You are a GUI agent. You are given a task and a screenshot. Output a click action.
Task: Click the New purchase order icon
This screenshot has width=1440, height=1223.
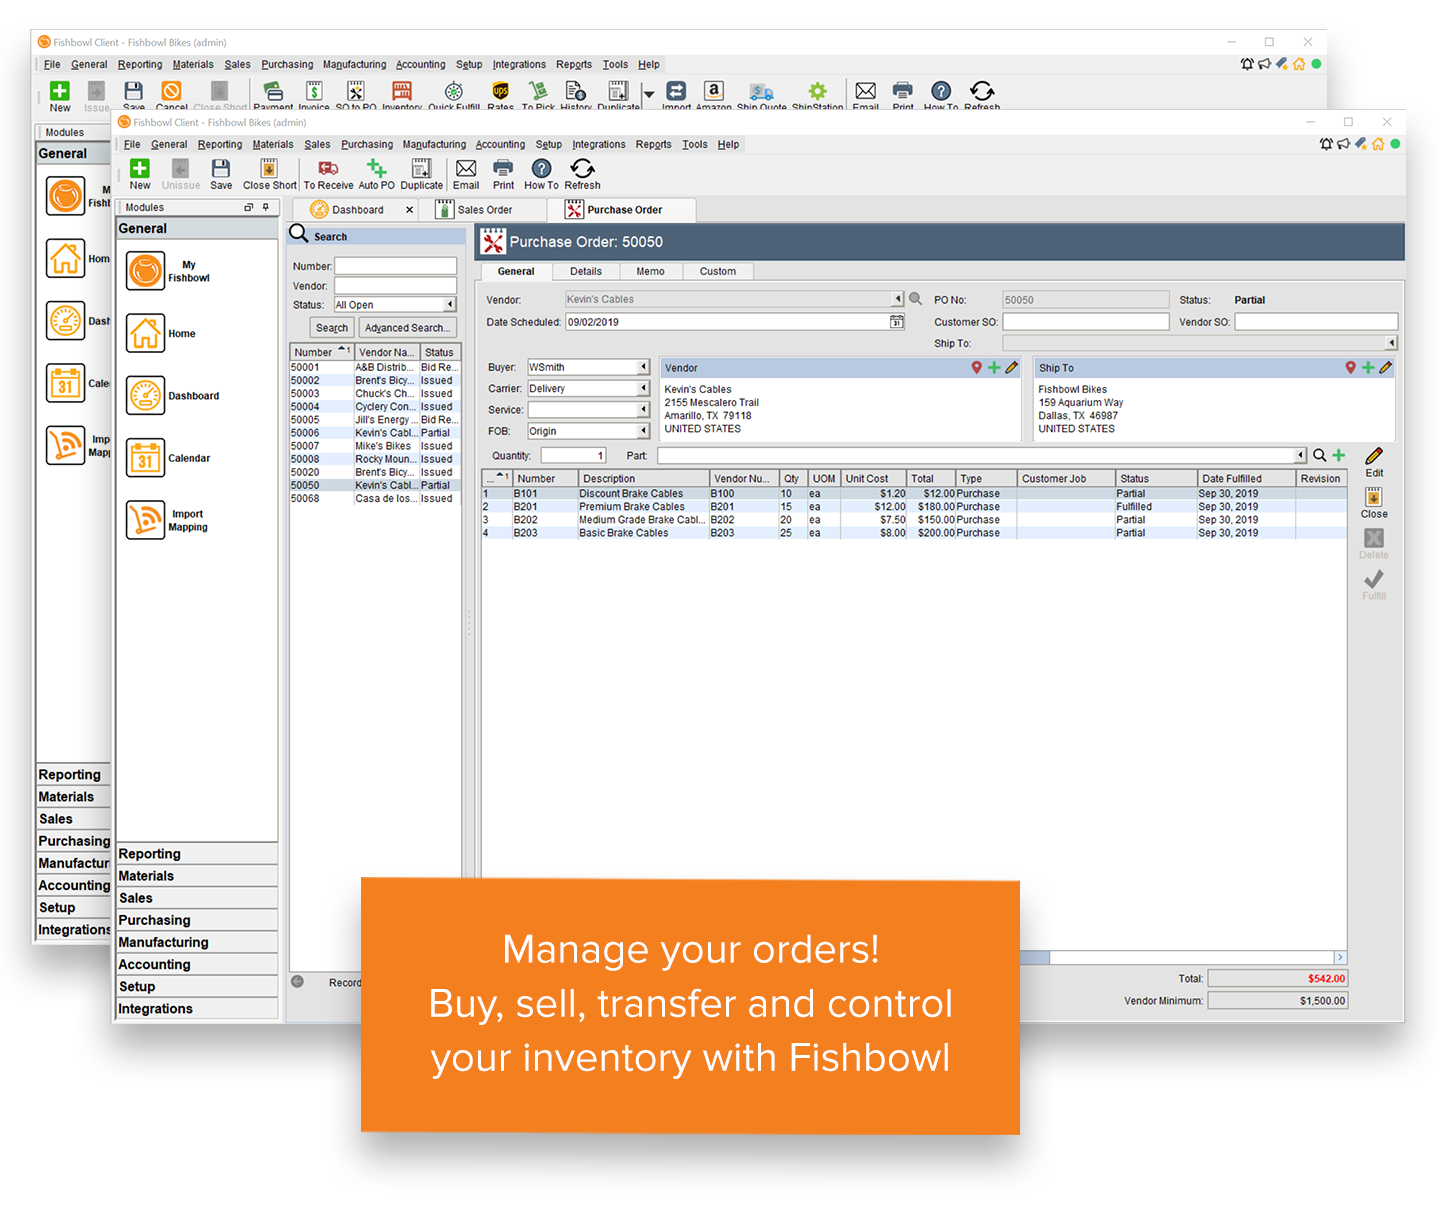[x=140, y=169]
